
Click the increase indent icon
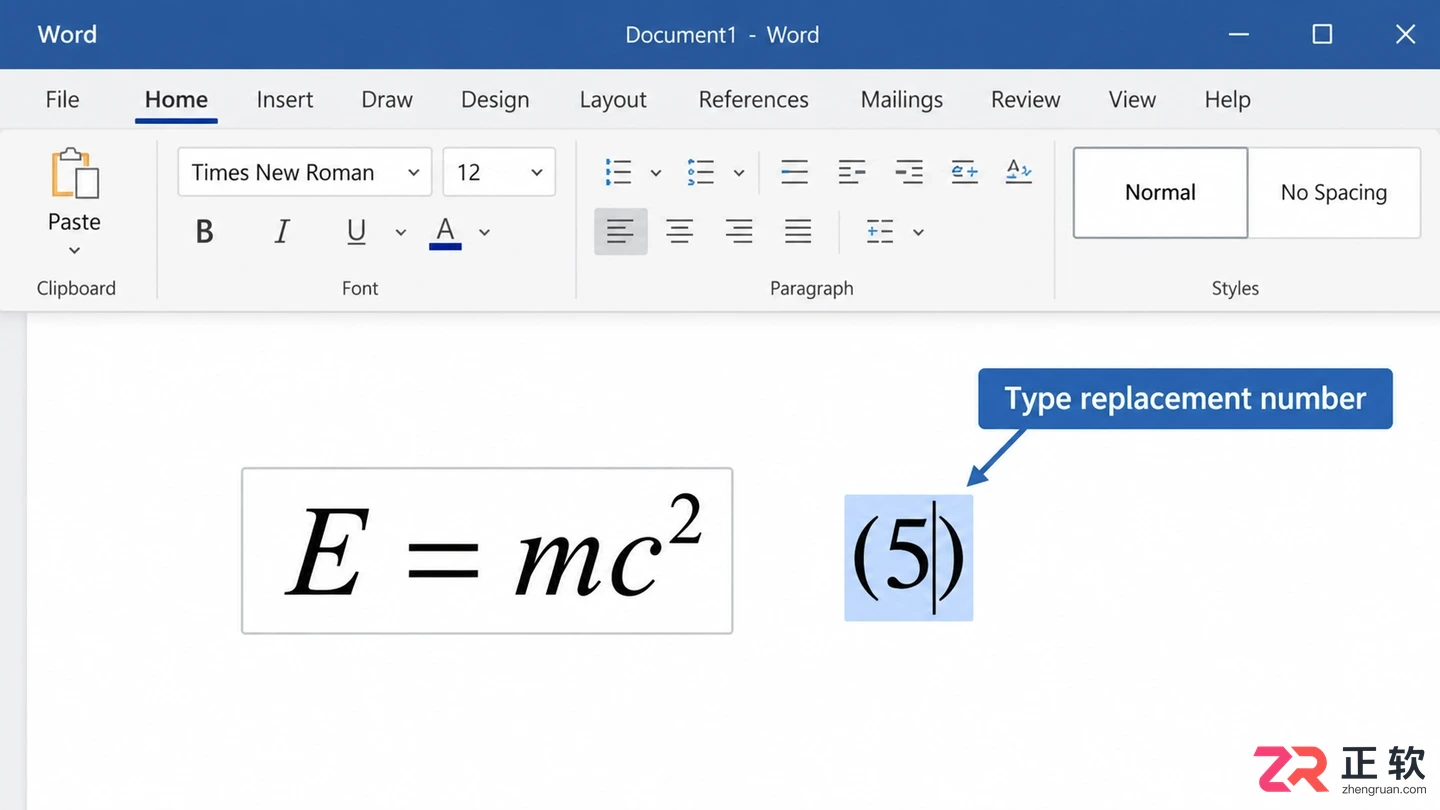pos(909,172)
